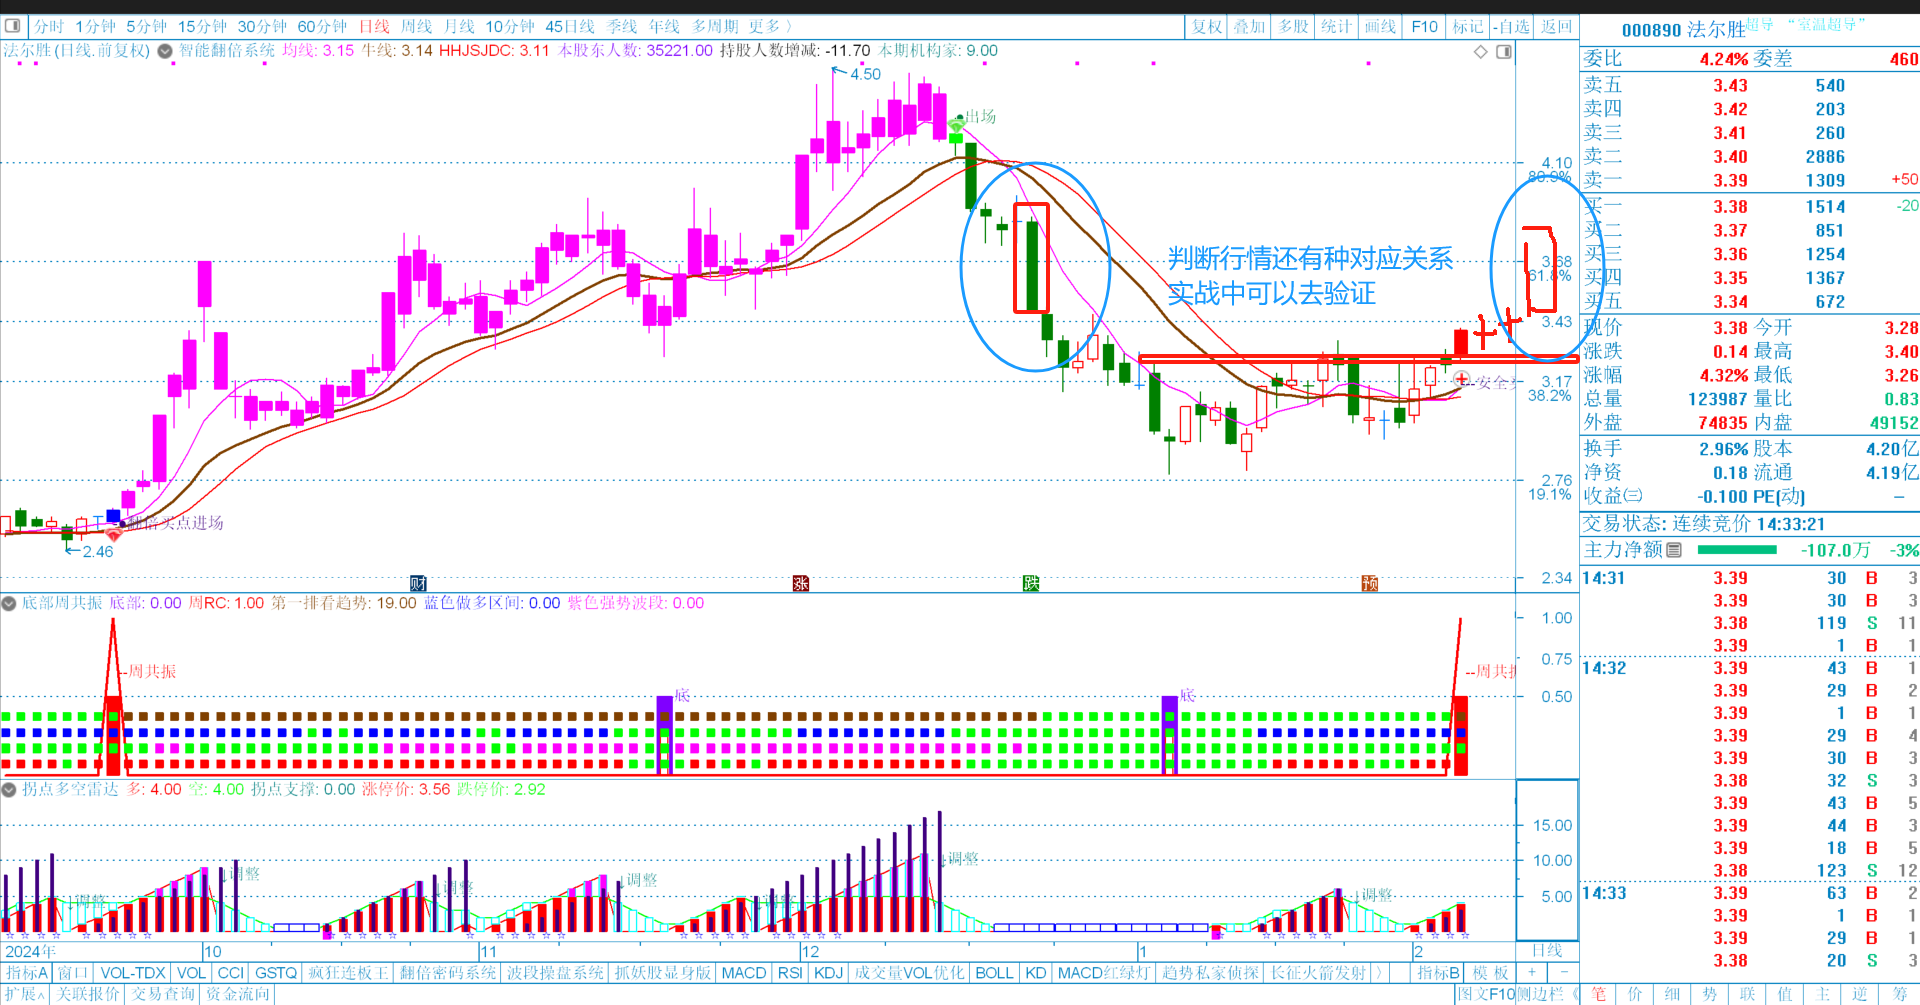The height and width of the screenshot is (1005, 1920).
Task: Toggle the 复权 price adjustment option
Action: 1206,27
